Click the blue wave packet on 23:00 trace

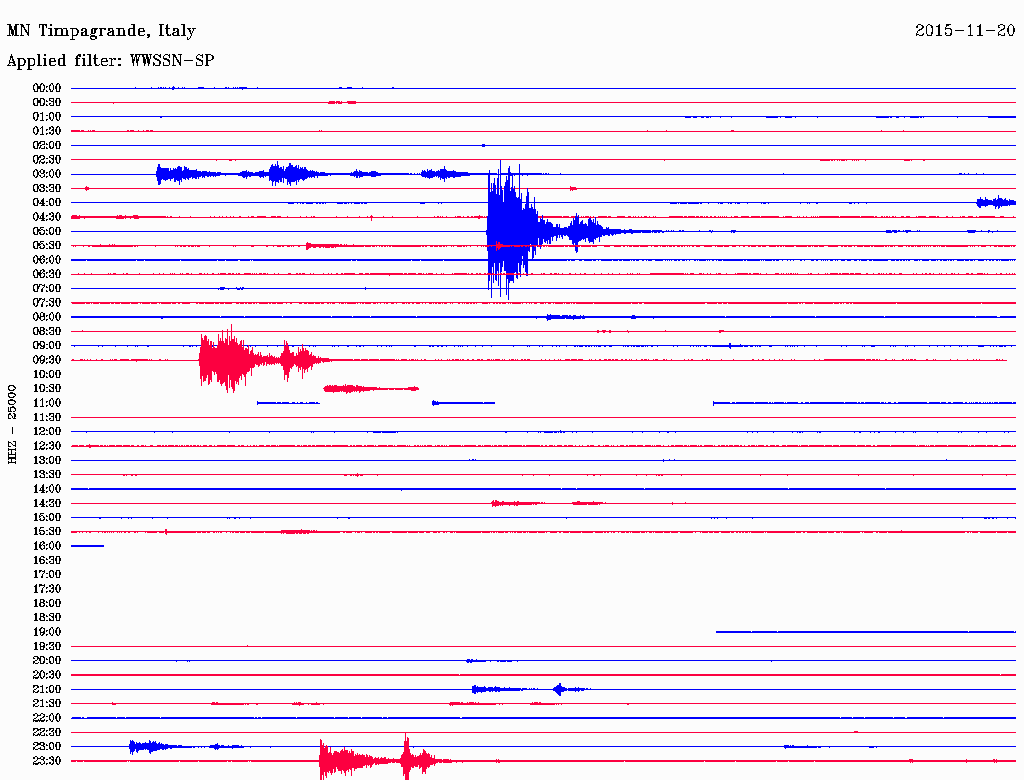(154, 746)
